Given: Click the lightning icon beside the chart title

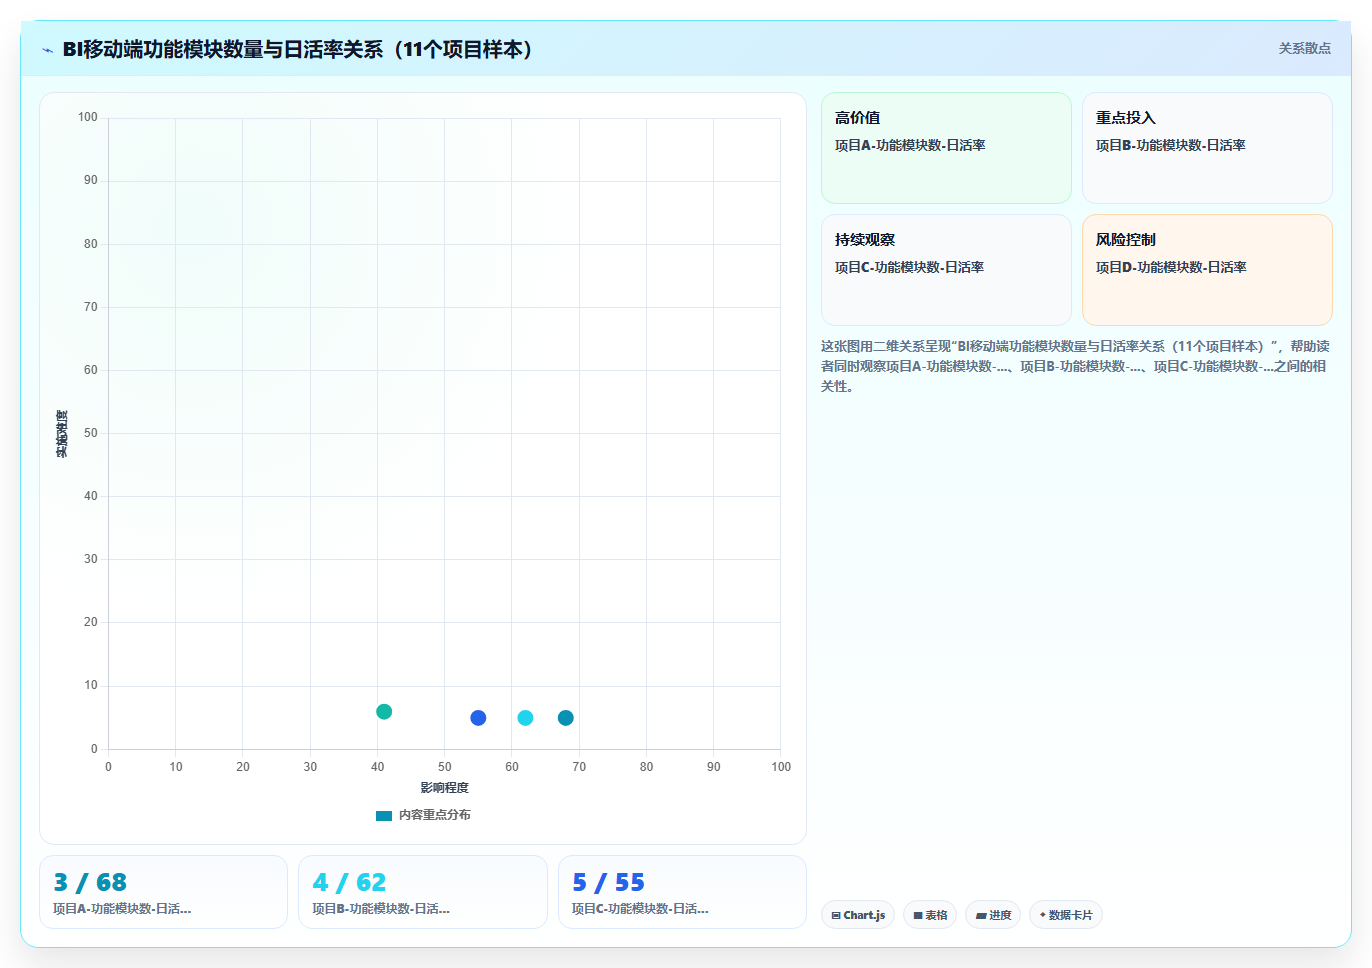Looking at the screenshot, I should pos(48,50).
